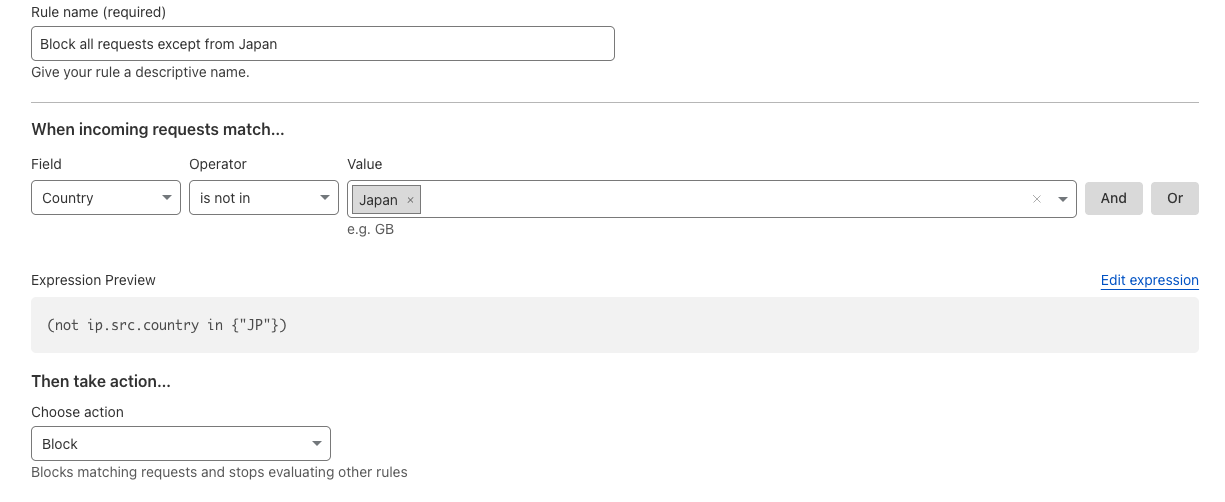Focus the Rule name text field
This screenshot has height=502, width=1225.
click(323, 44)
